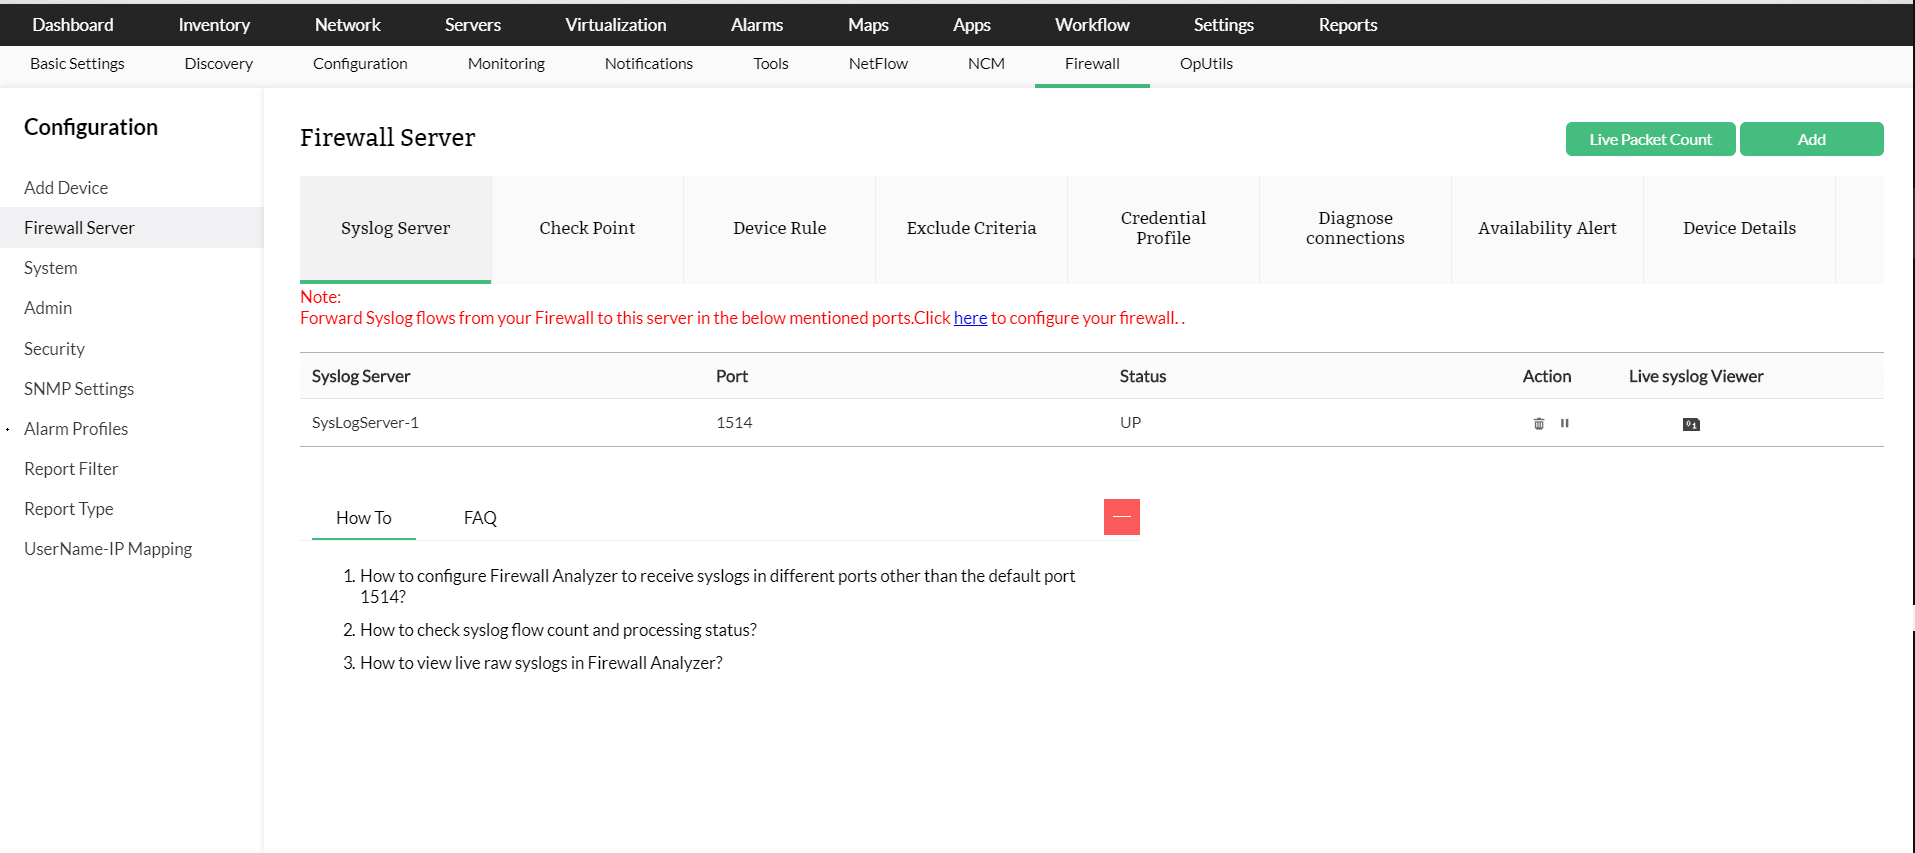The width and height of the screenshot is (1915, 853).
Task: Open the Monitoring sub-tab
Action: tap(506, 64)
